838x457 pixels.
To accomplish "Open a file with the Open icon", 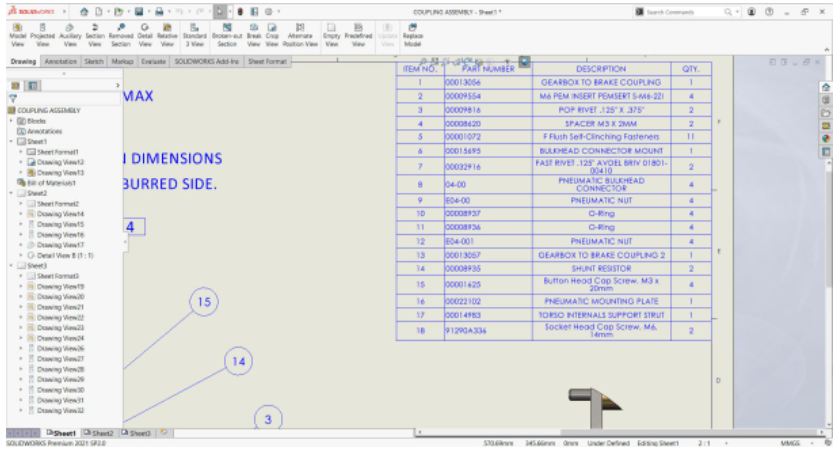I will [118, 11].
